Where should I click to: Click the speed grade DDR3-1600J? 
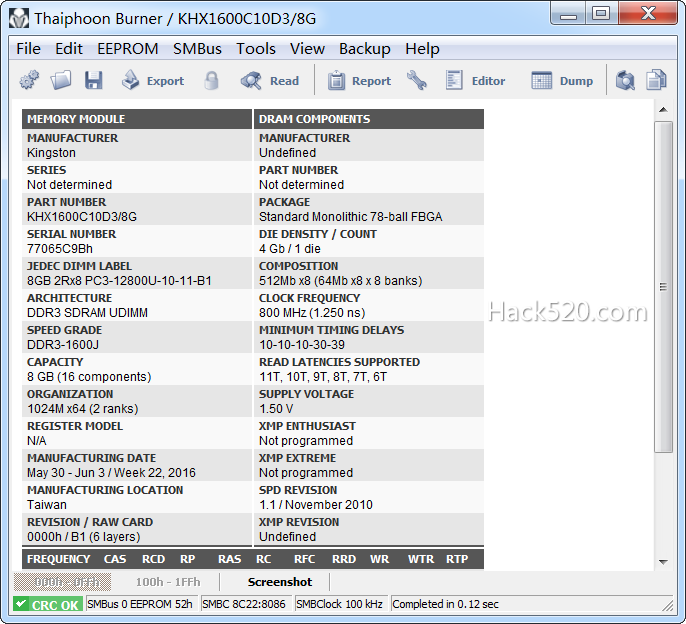tap(63, 344)
